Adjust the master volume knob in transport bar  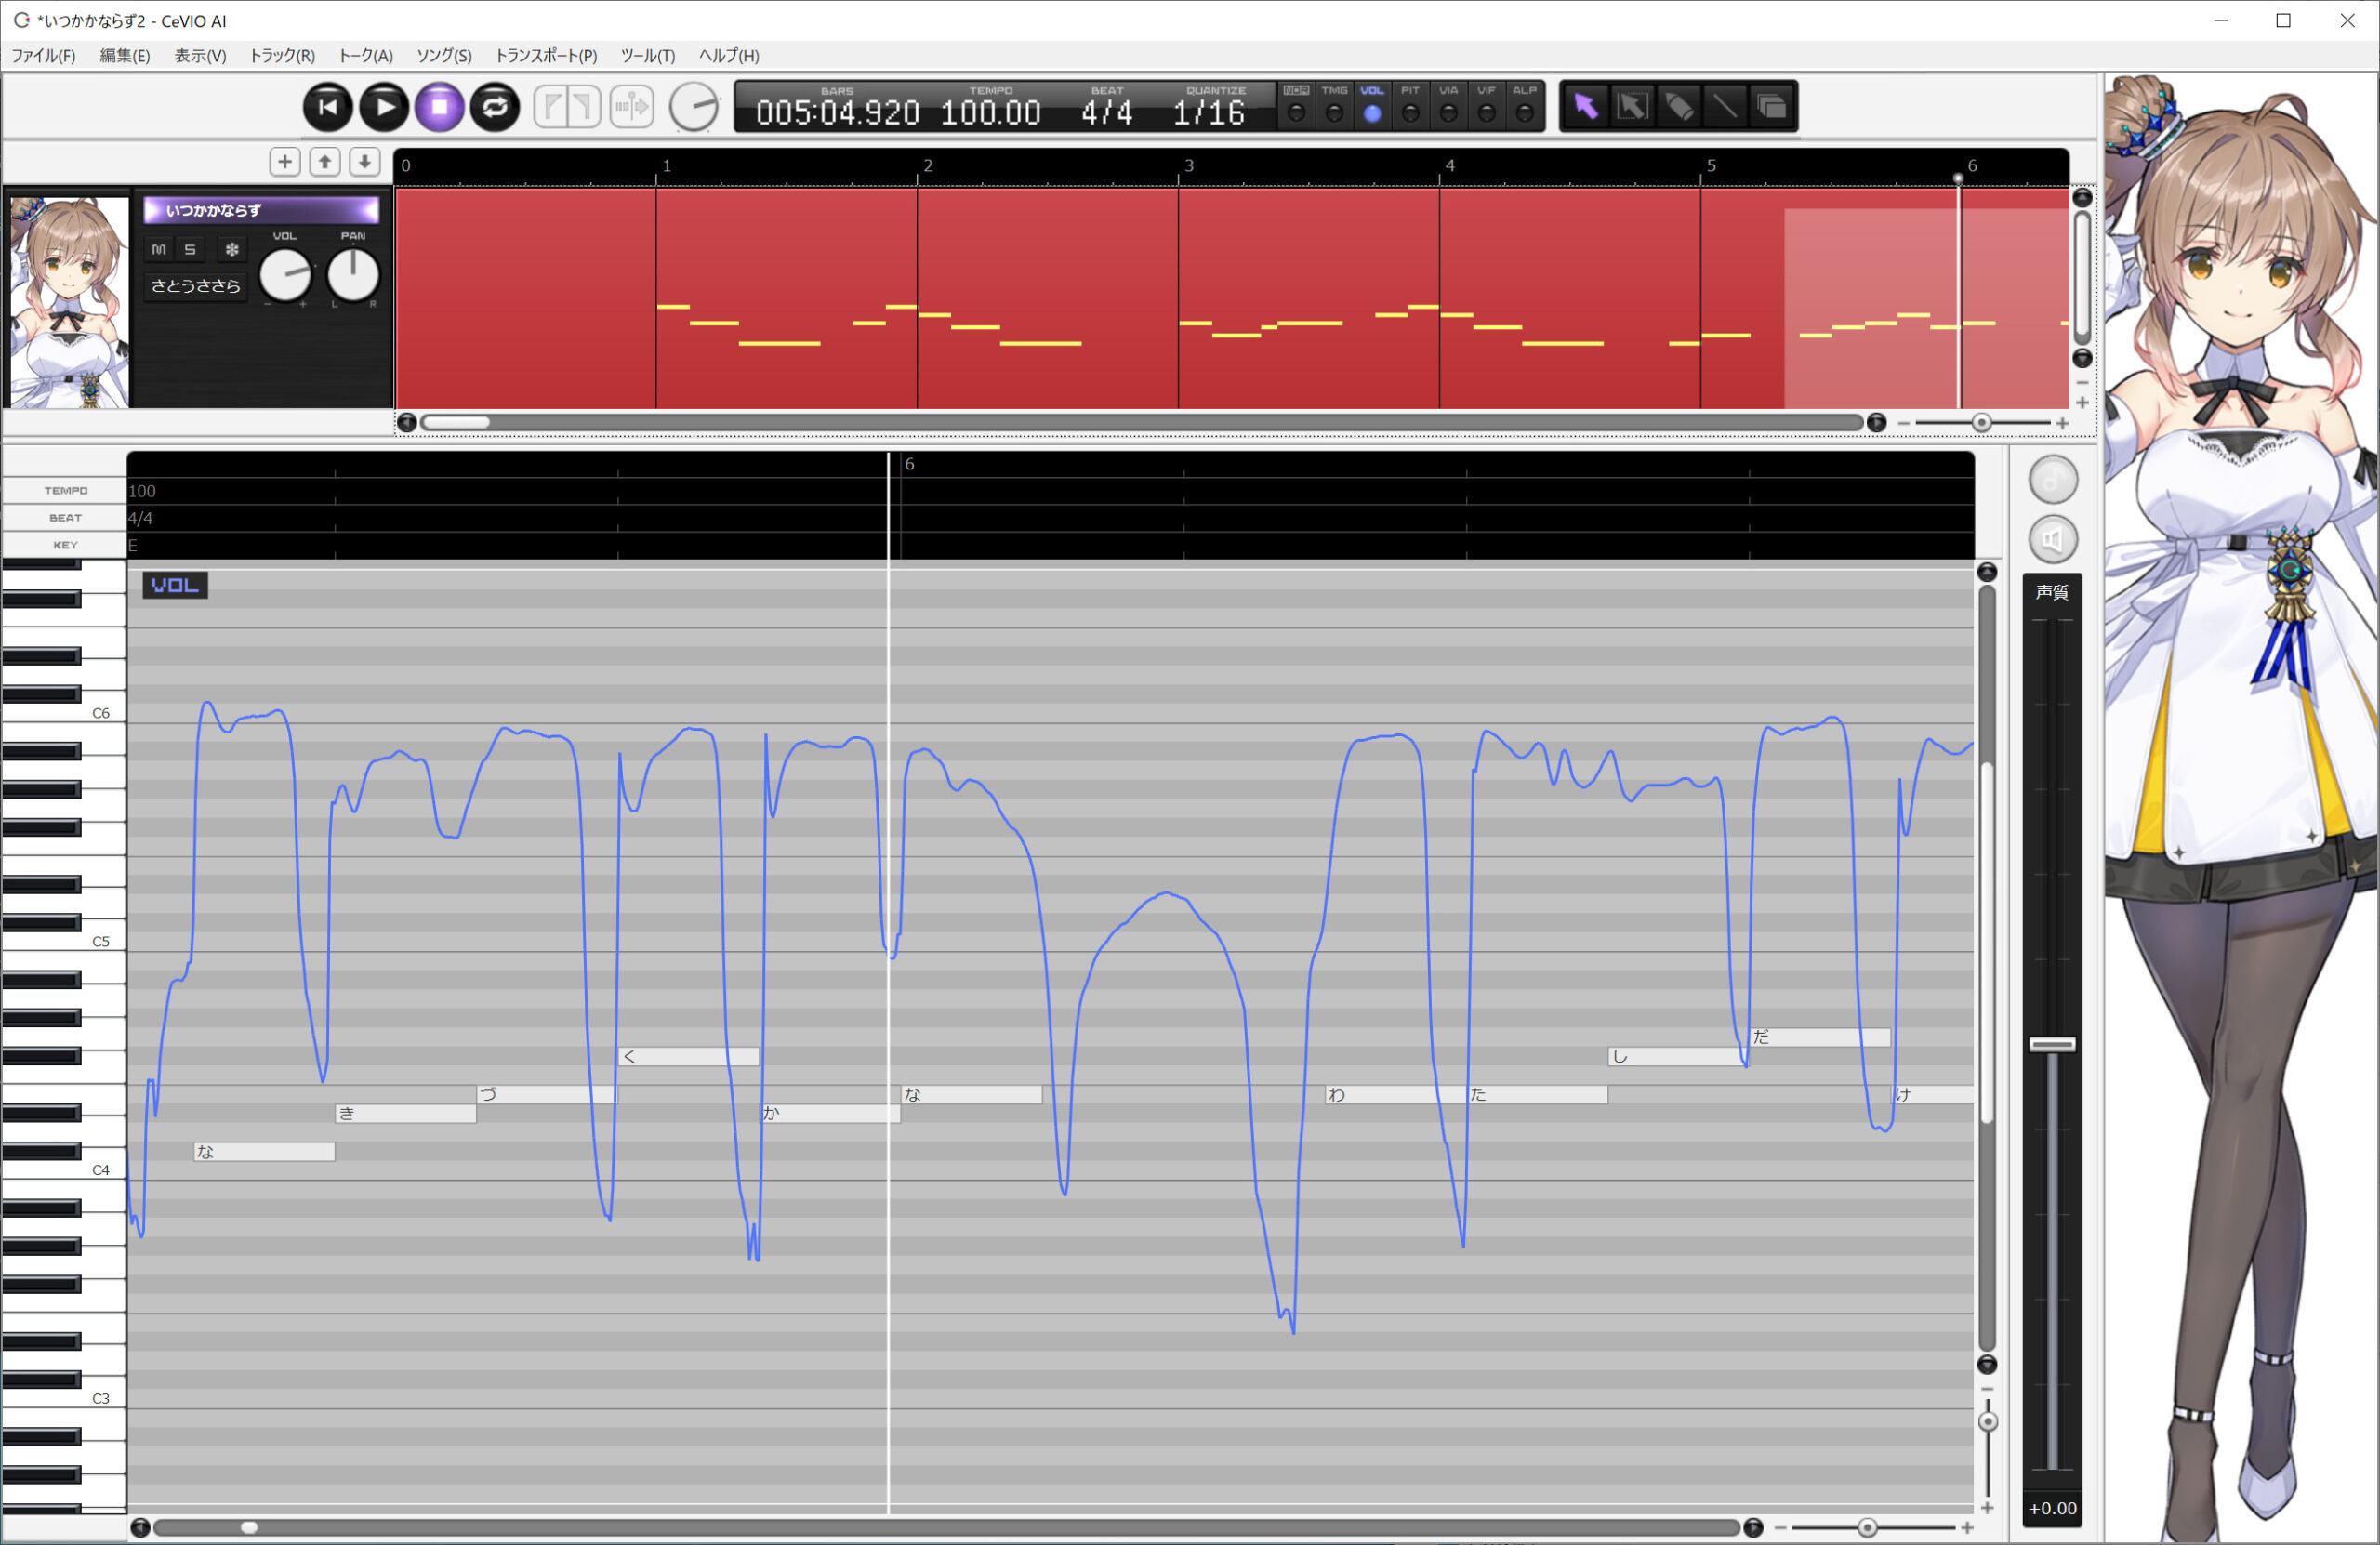tap(694, 107)
